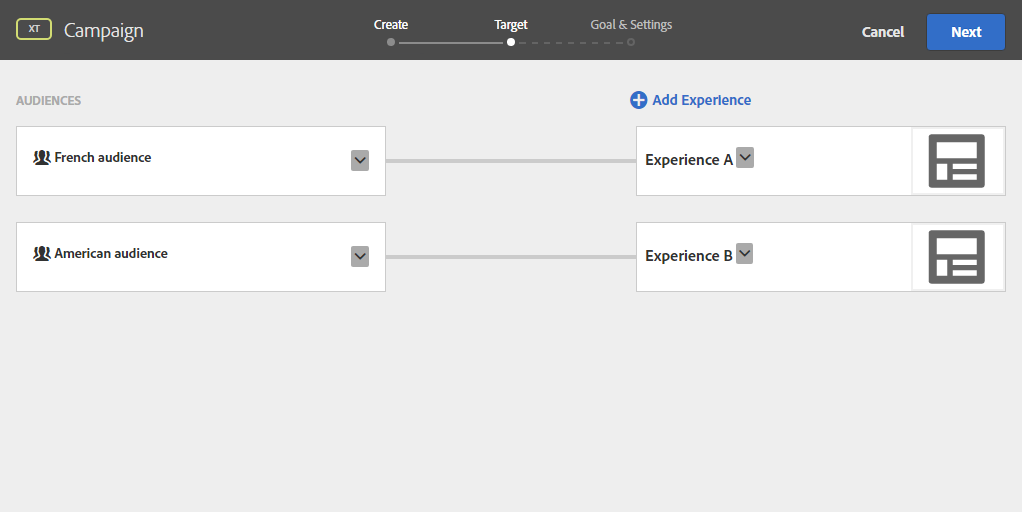
Task: Expand the French audience dropdown arrow
Action: pos(360,161)
